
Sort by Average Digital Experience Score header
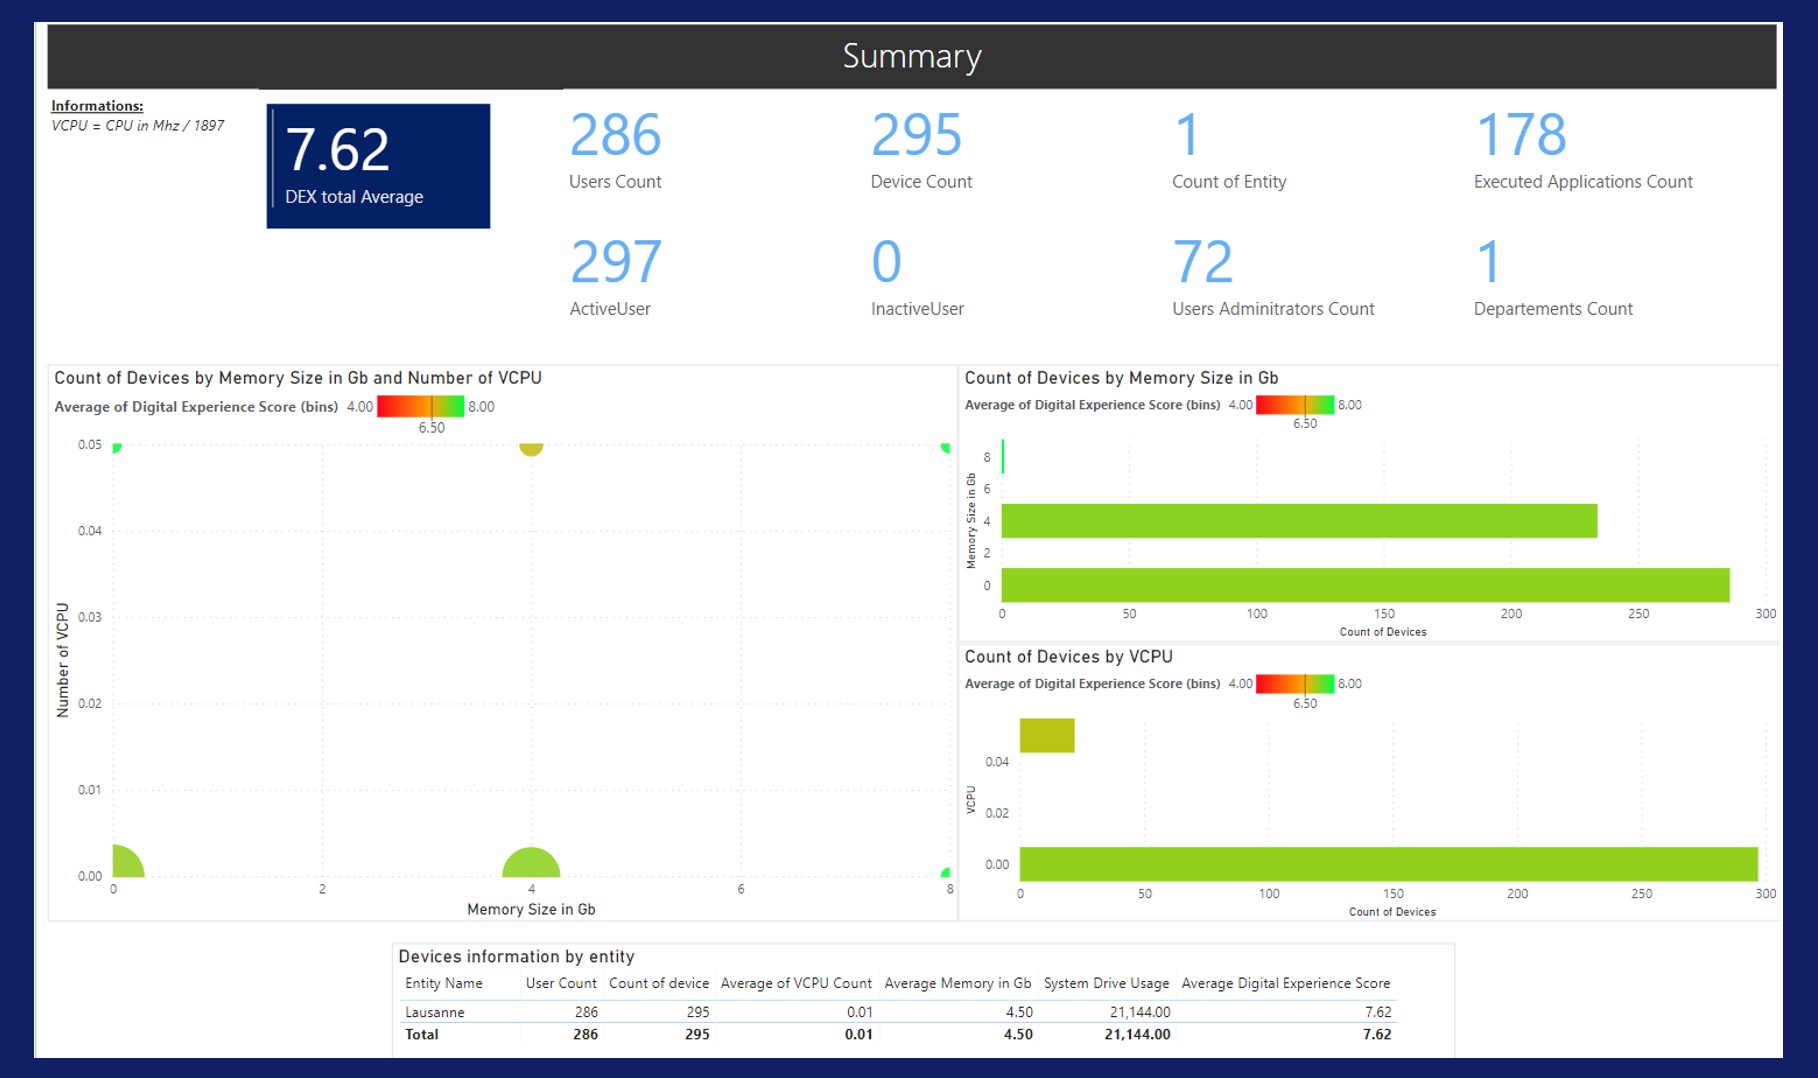point(1285,983)
